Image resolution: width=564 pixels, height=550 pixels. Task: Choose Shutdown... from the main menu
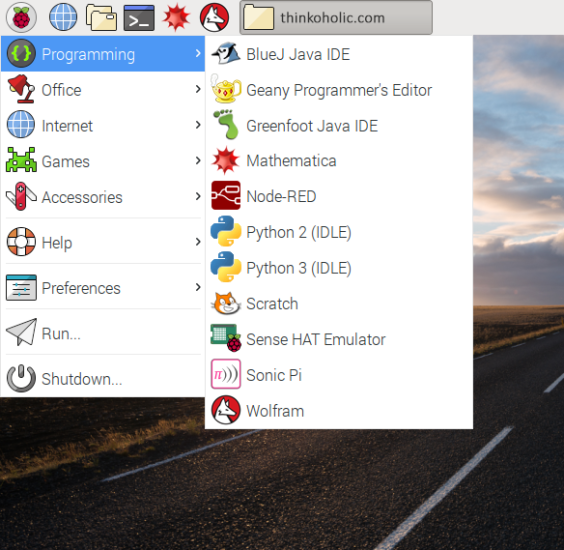(x=103, y=378)
